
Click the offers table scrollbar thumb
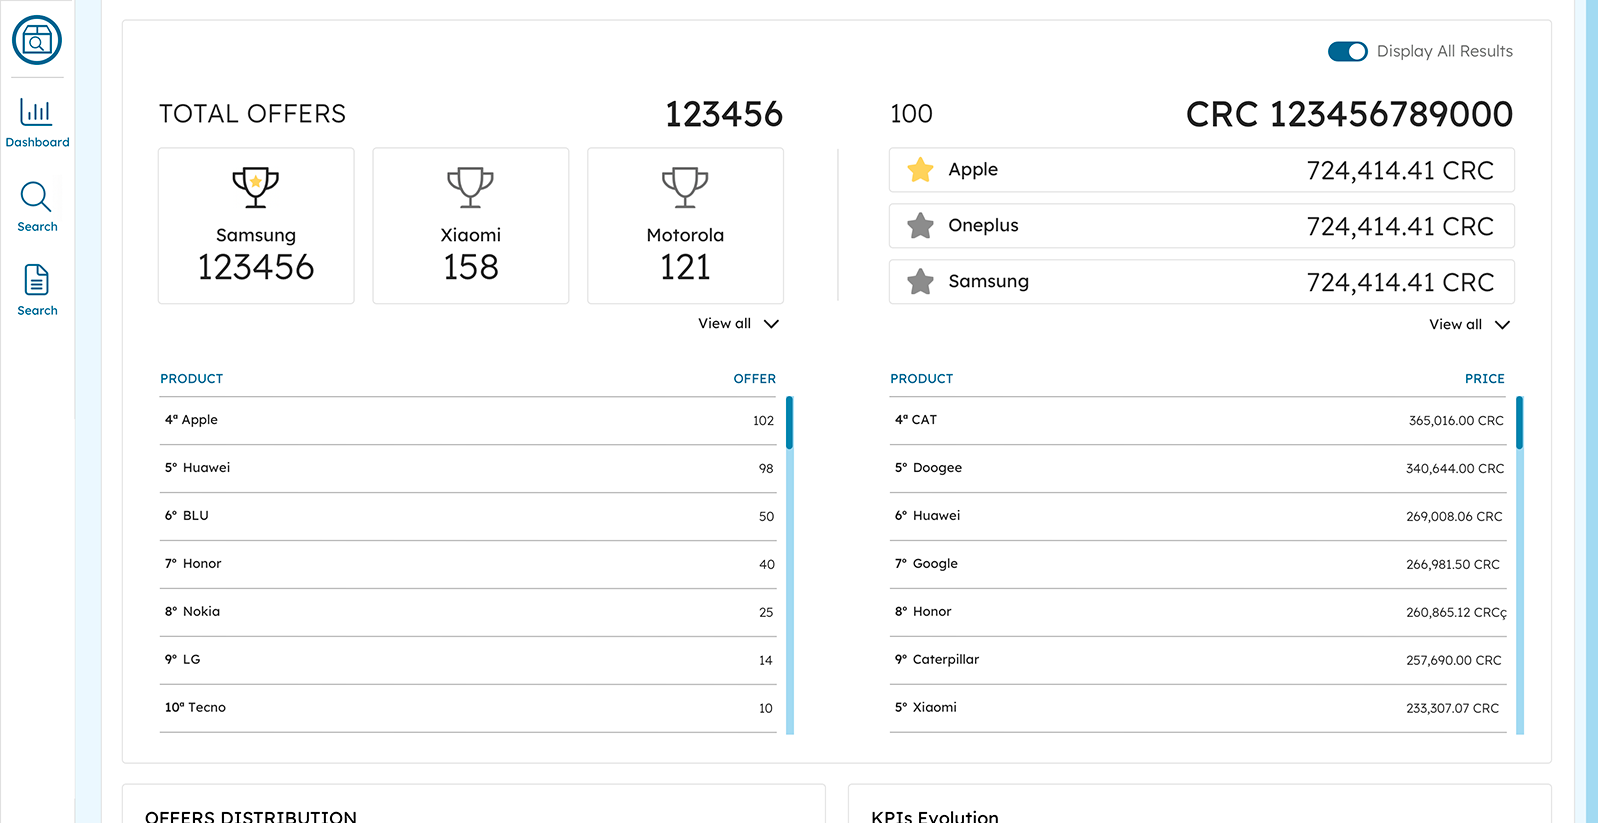click(x=789, y=422)
